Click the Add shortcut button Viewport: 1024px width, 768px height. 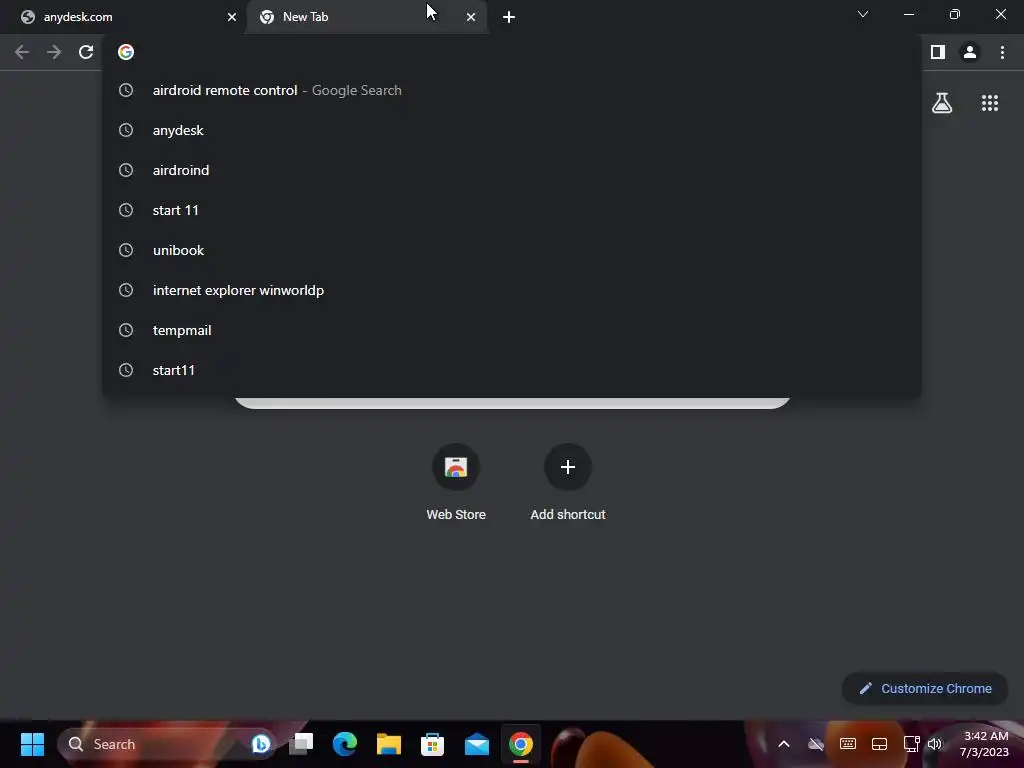pyautogui.click(x=568, y=483)
